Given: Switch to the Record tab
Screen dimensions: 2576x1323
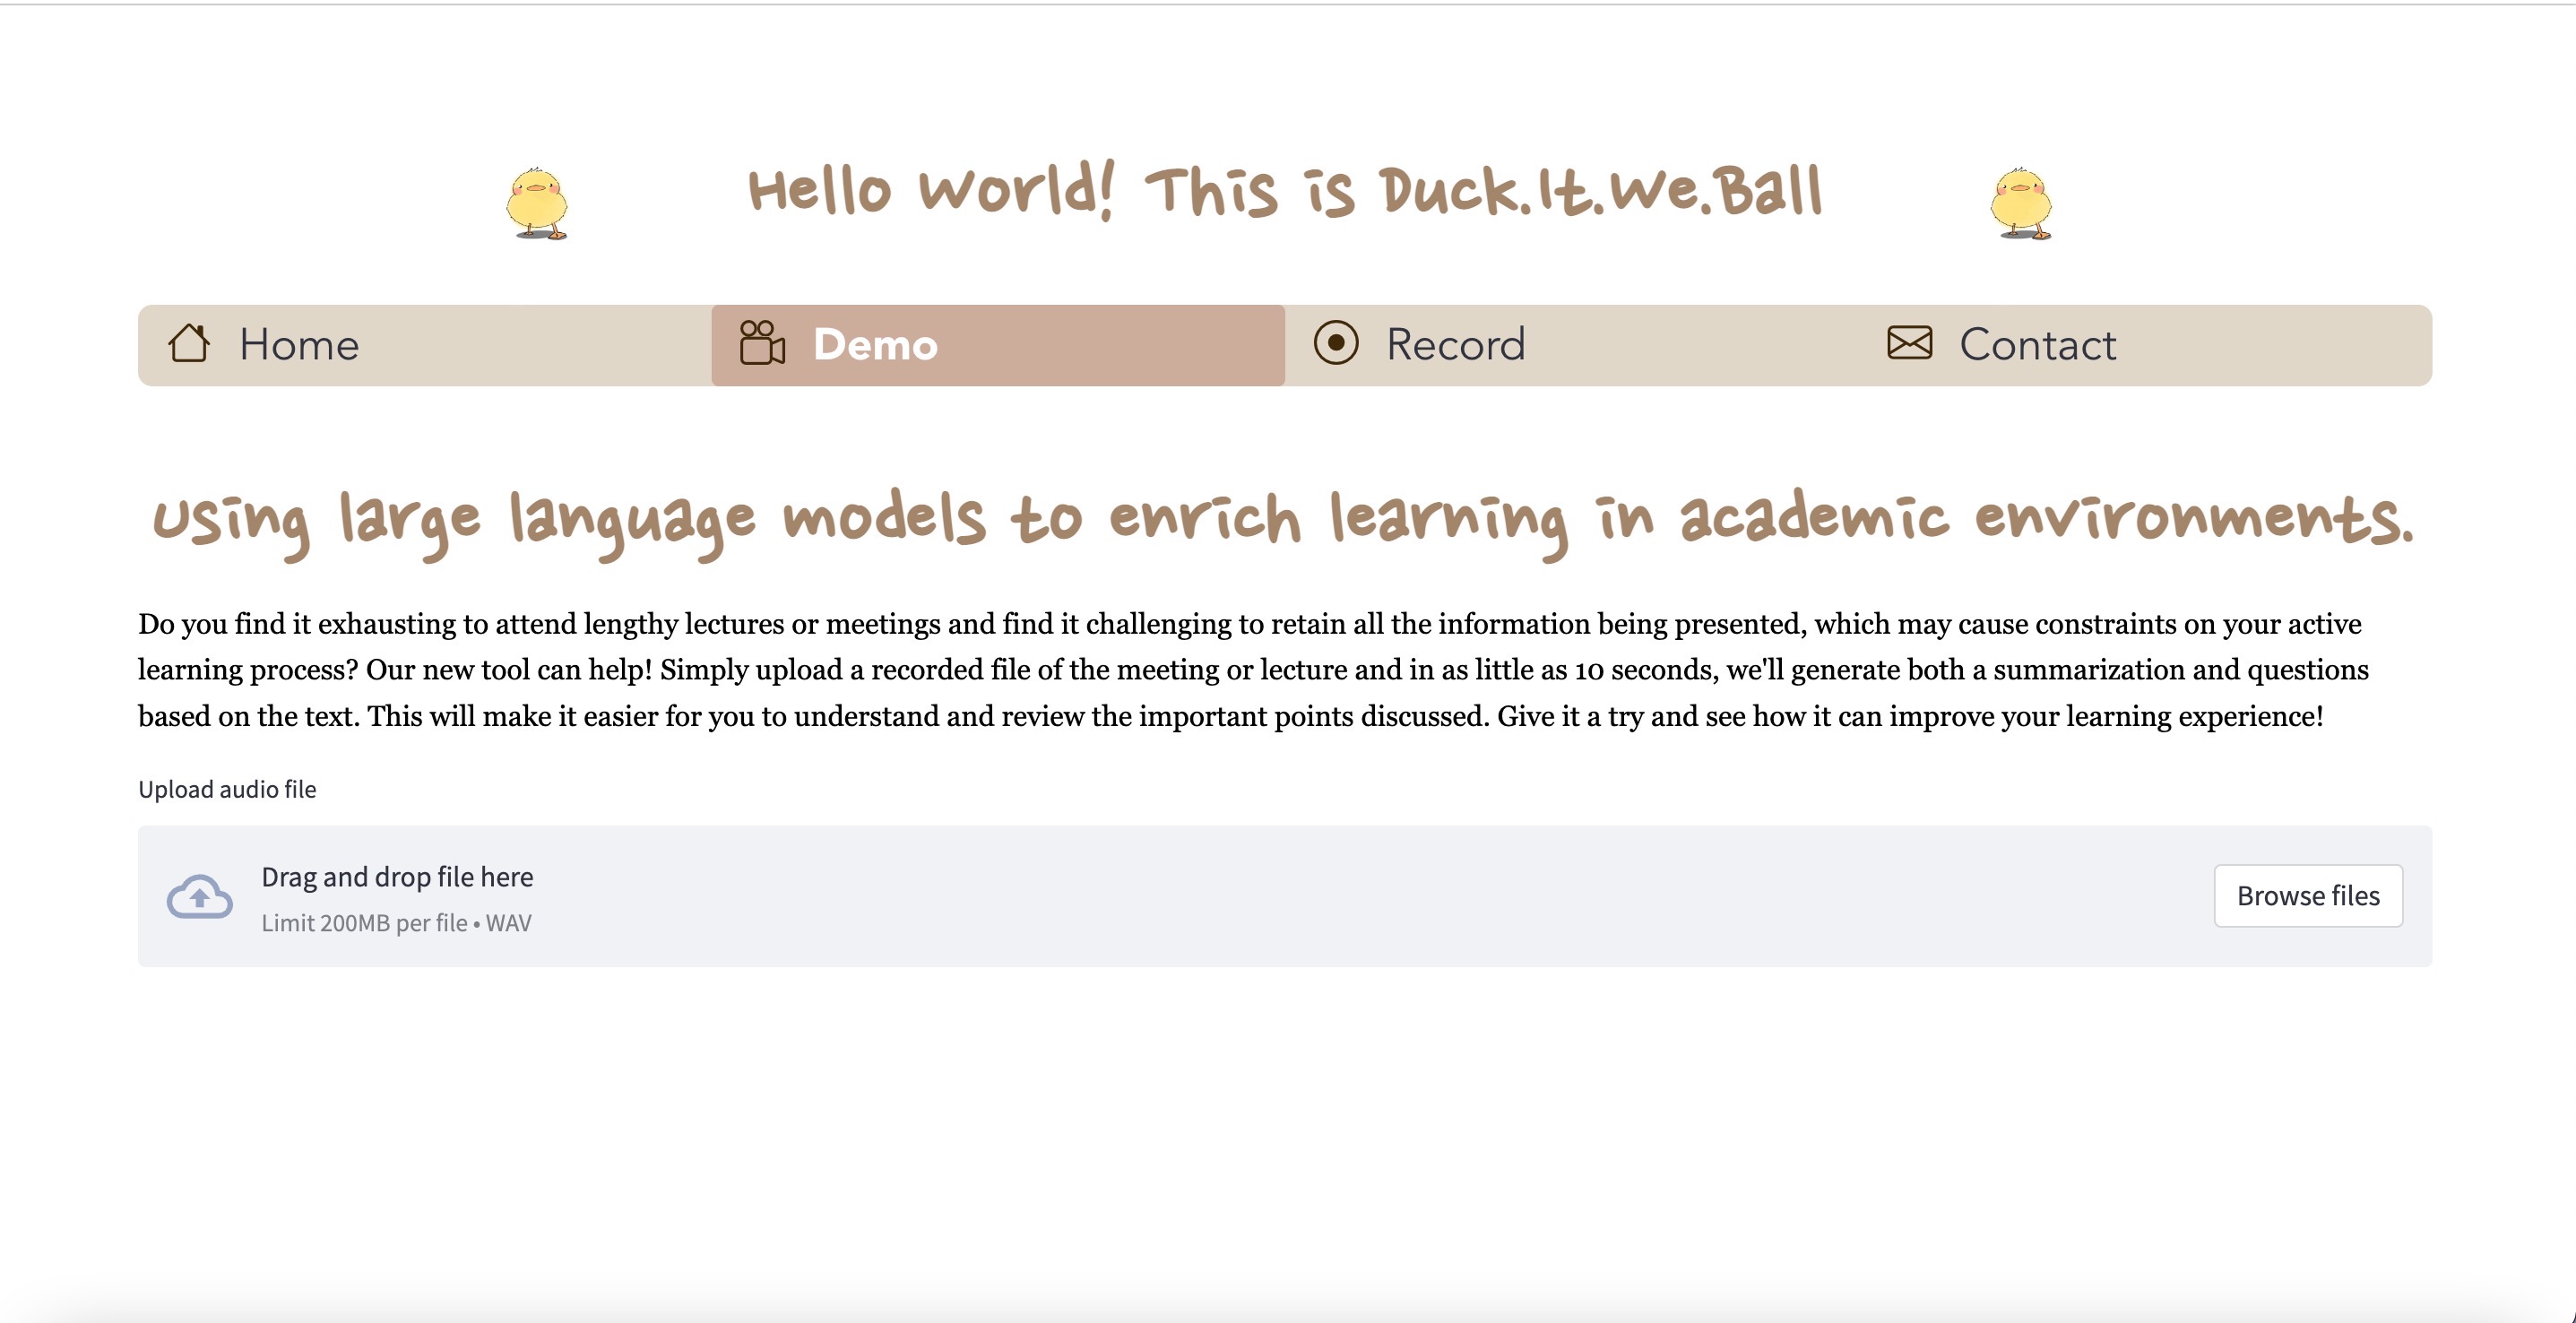Looking at the screenshot, I should click(1455, 345).
